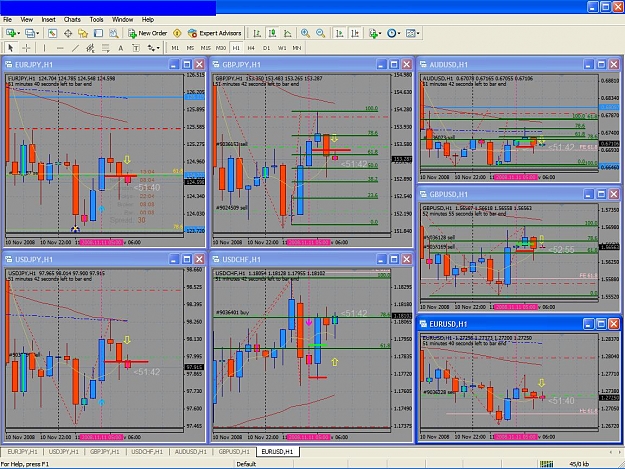Toggle the Expert Advisors button
Viewport: 625px width, 469px height.
tap(214, 33)
